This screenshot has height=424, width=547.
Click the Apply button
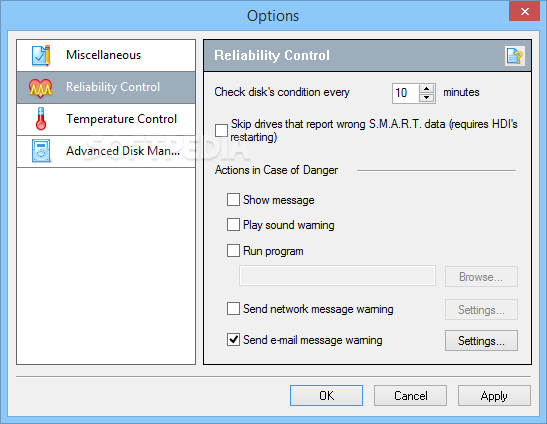pos(494,395)
